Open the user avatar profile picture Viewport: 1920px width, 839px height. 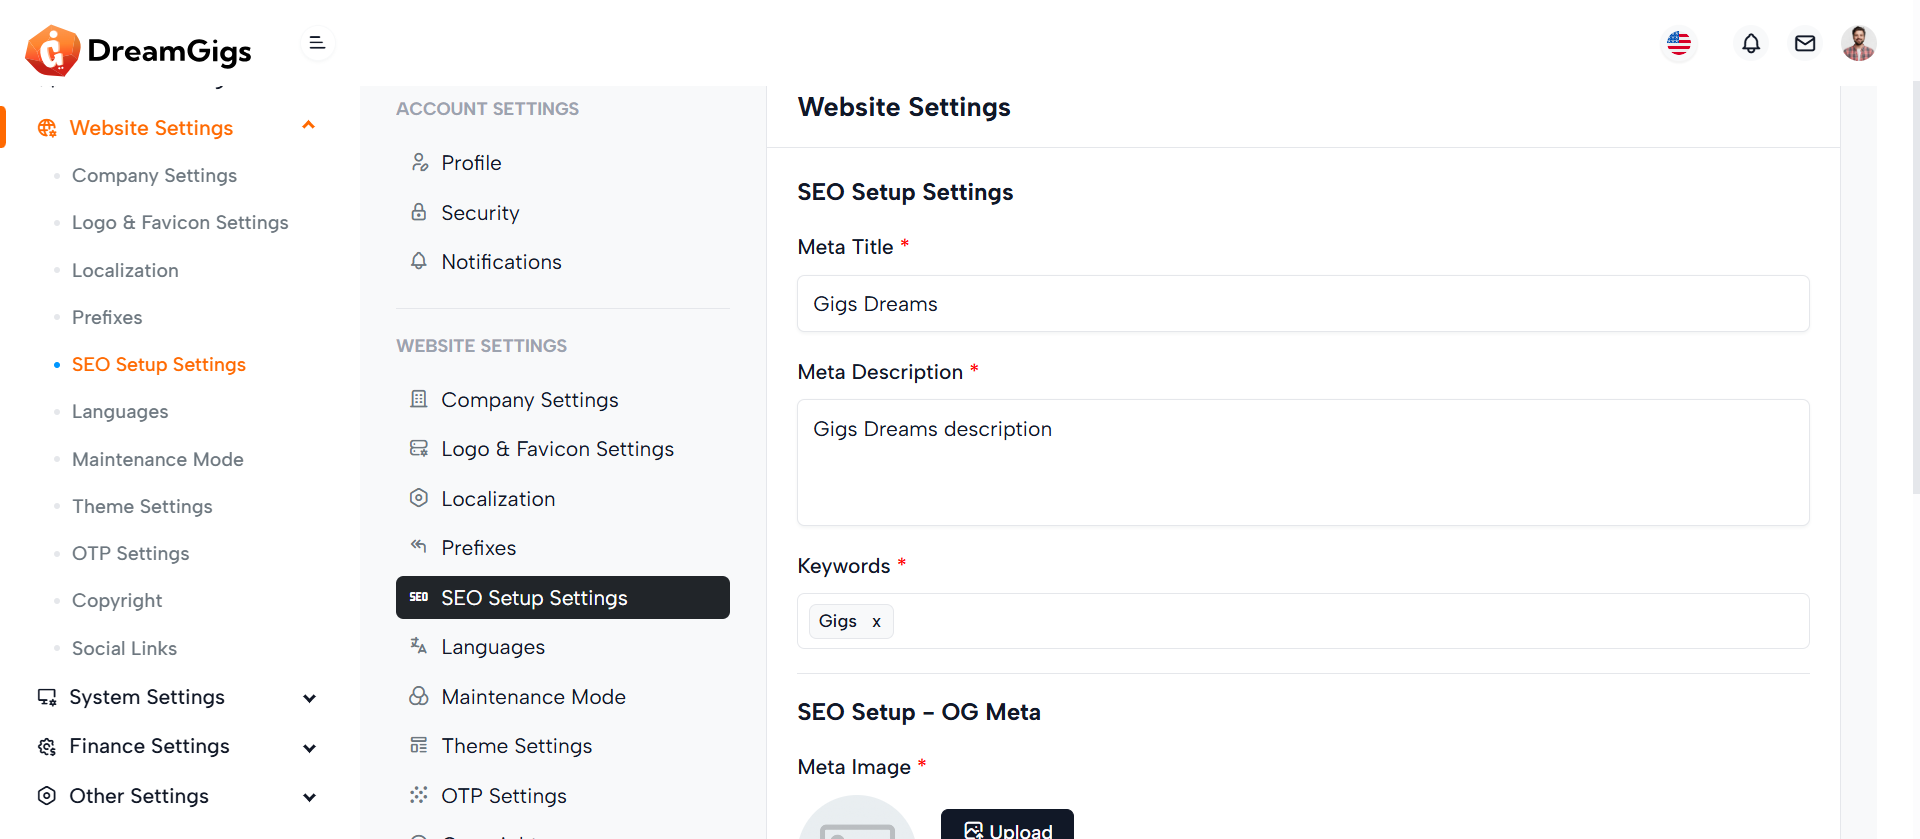1858,44
